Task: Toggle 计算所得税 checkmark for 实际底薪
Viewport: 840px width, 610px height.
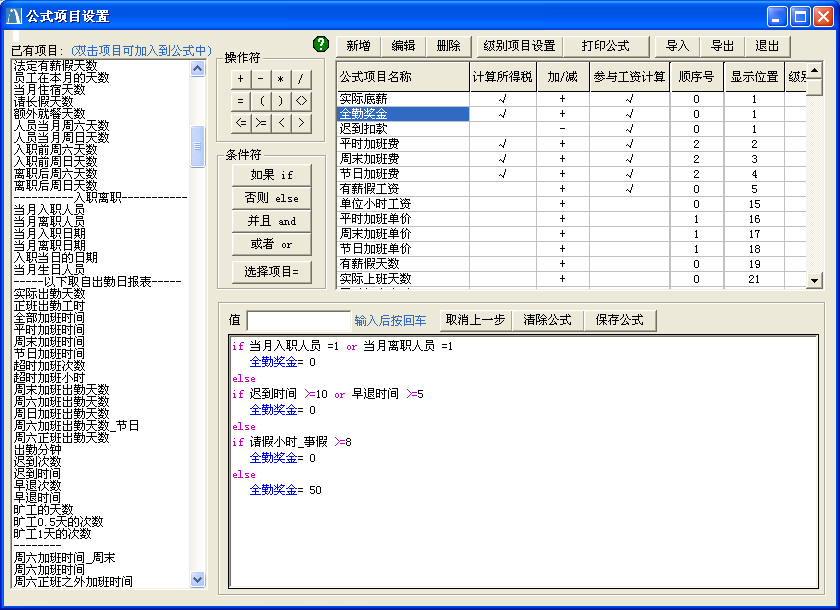Action: [502, 99]
